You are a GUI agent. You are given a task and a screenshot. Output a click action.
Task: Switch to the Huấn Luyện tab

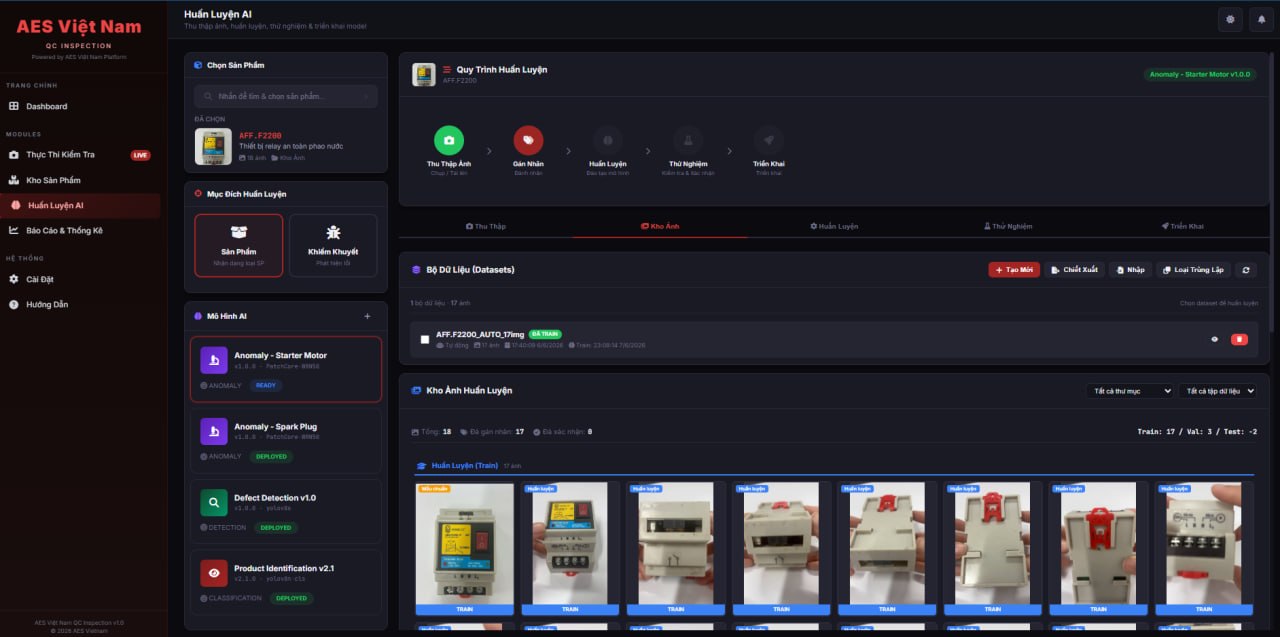point(834,226)
